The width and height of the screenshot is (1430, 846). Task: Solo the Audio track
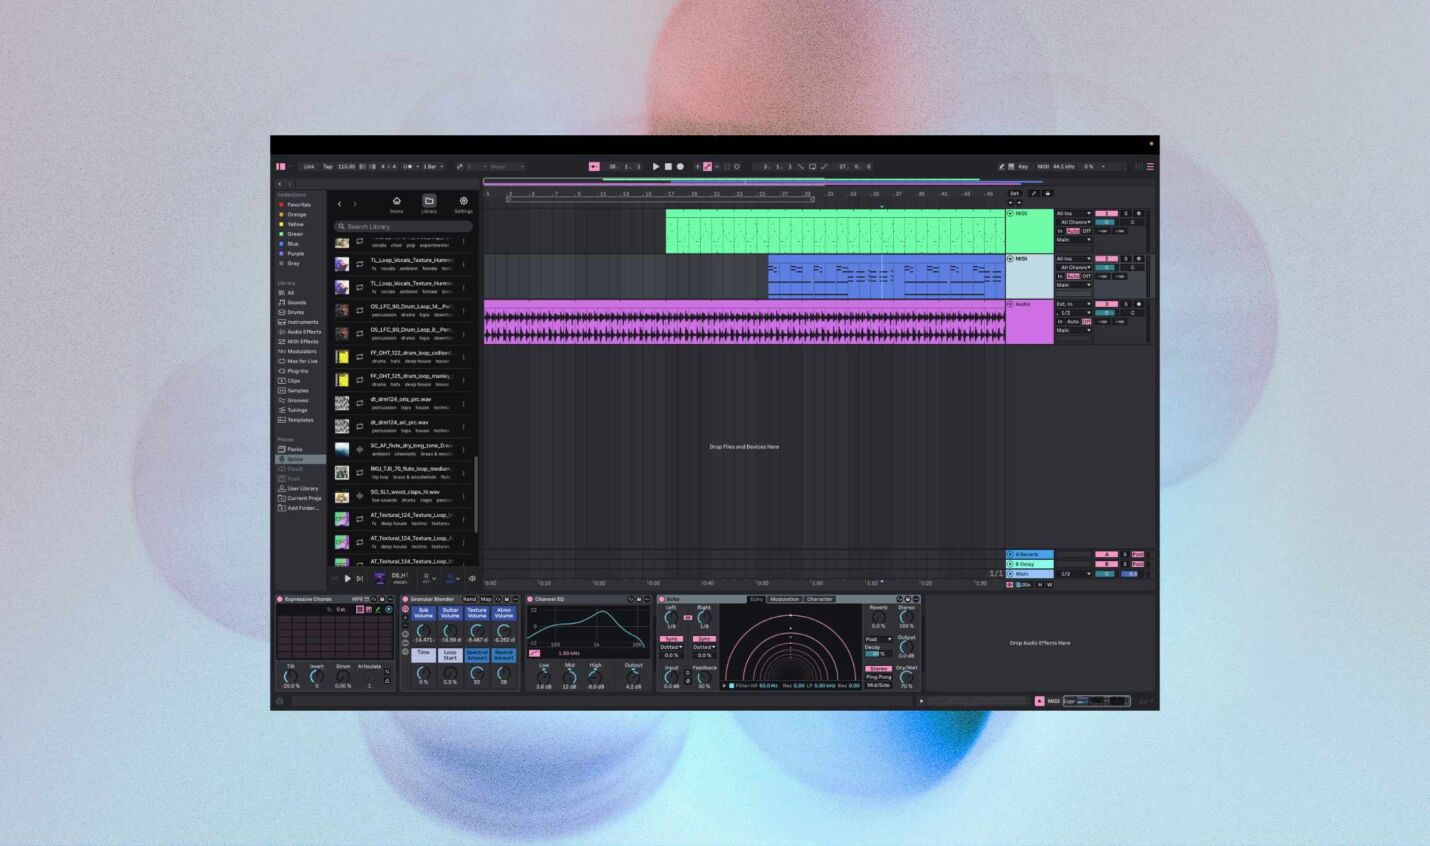(x=1125, y=304)
